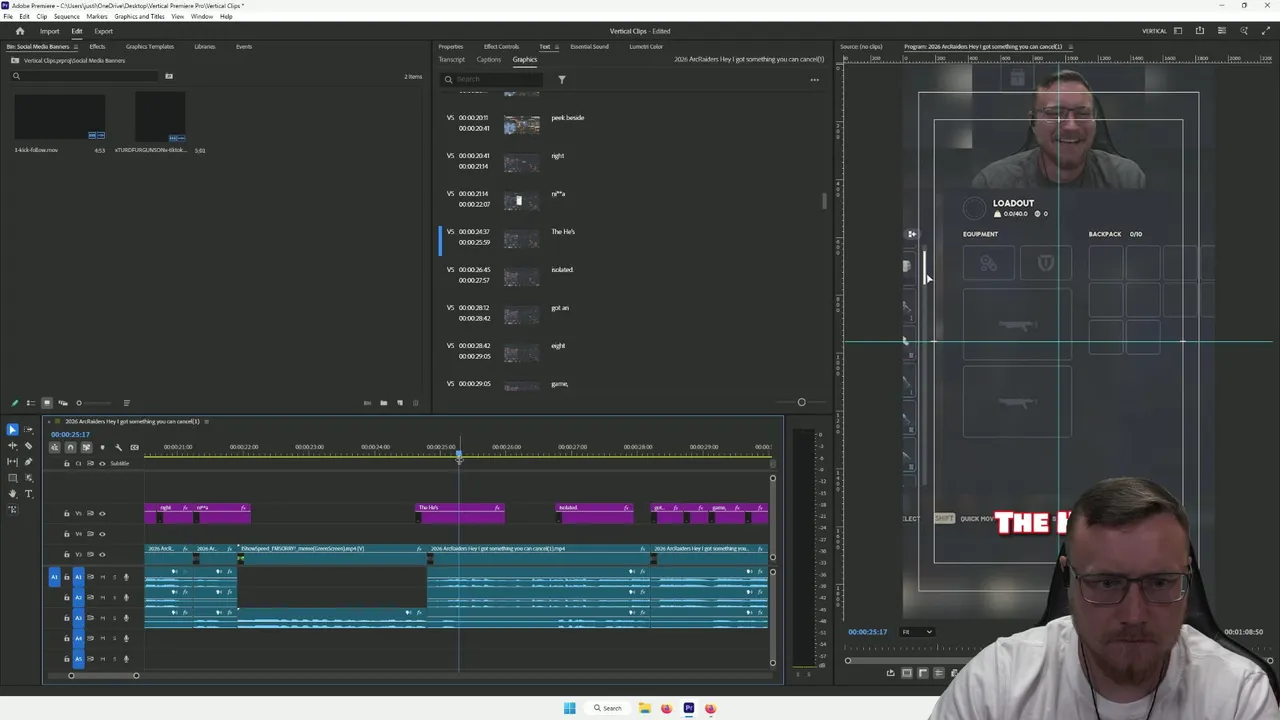
Task: Switch to the Captions tab
Action: [x=488, y=60]
